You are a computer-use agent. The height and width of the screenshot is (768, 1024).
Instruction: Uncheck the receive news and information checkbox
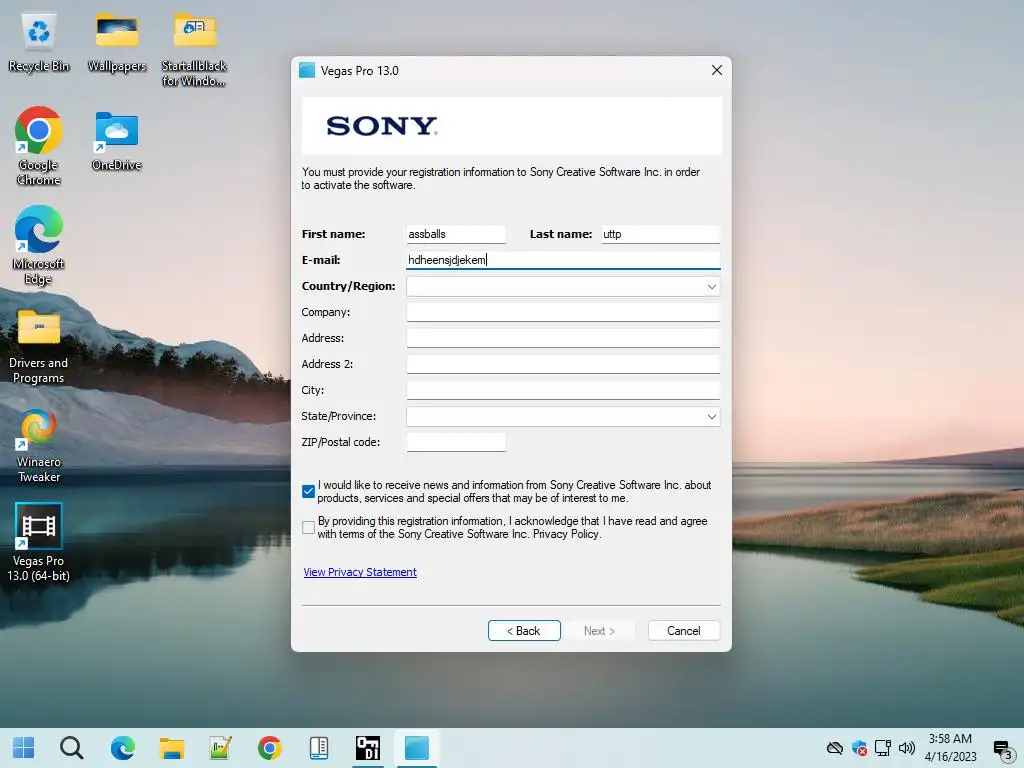[308, 491]
